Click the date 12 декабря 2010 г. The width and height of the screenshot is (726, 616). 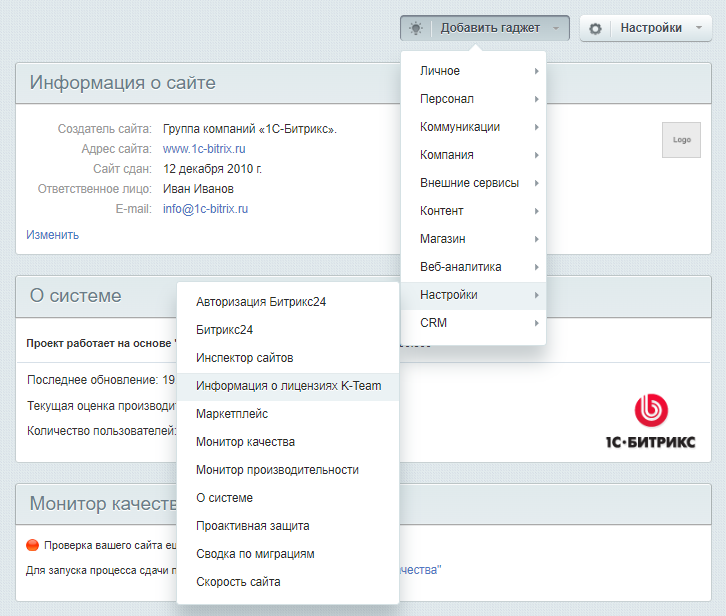click(x=212, y=169)
